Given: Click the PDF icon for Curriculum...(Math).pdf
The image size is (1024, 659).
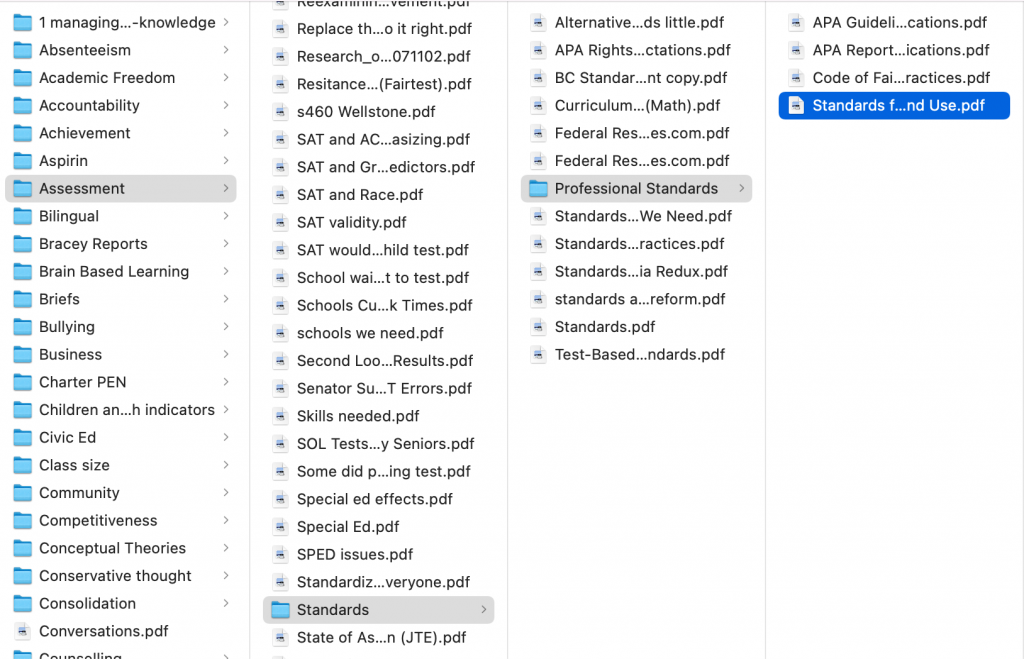Looking at the screenshot, I should [x=538, y=105].
